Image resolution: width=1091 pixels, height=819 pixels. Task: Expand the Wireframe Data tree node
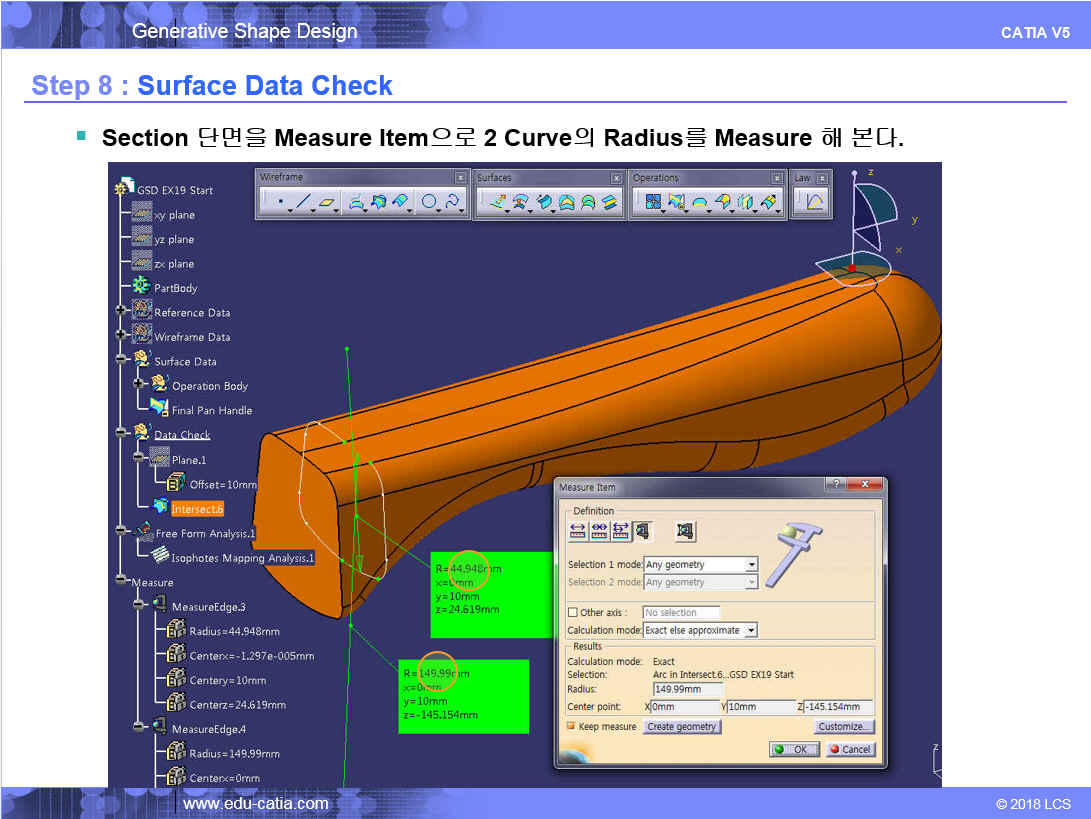click(122, 336)
